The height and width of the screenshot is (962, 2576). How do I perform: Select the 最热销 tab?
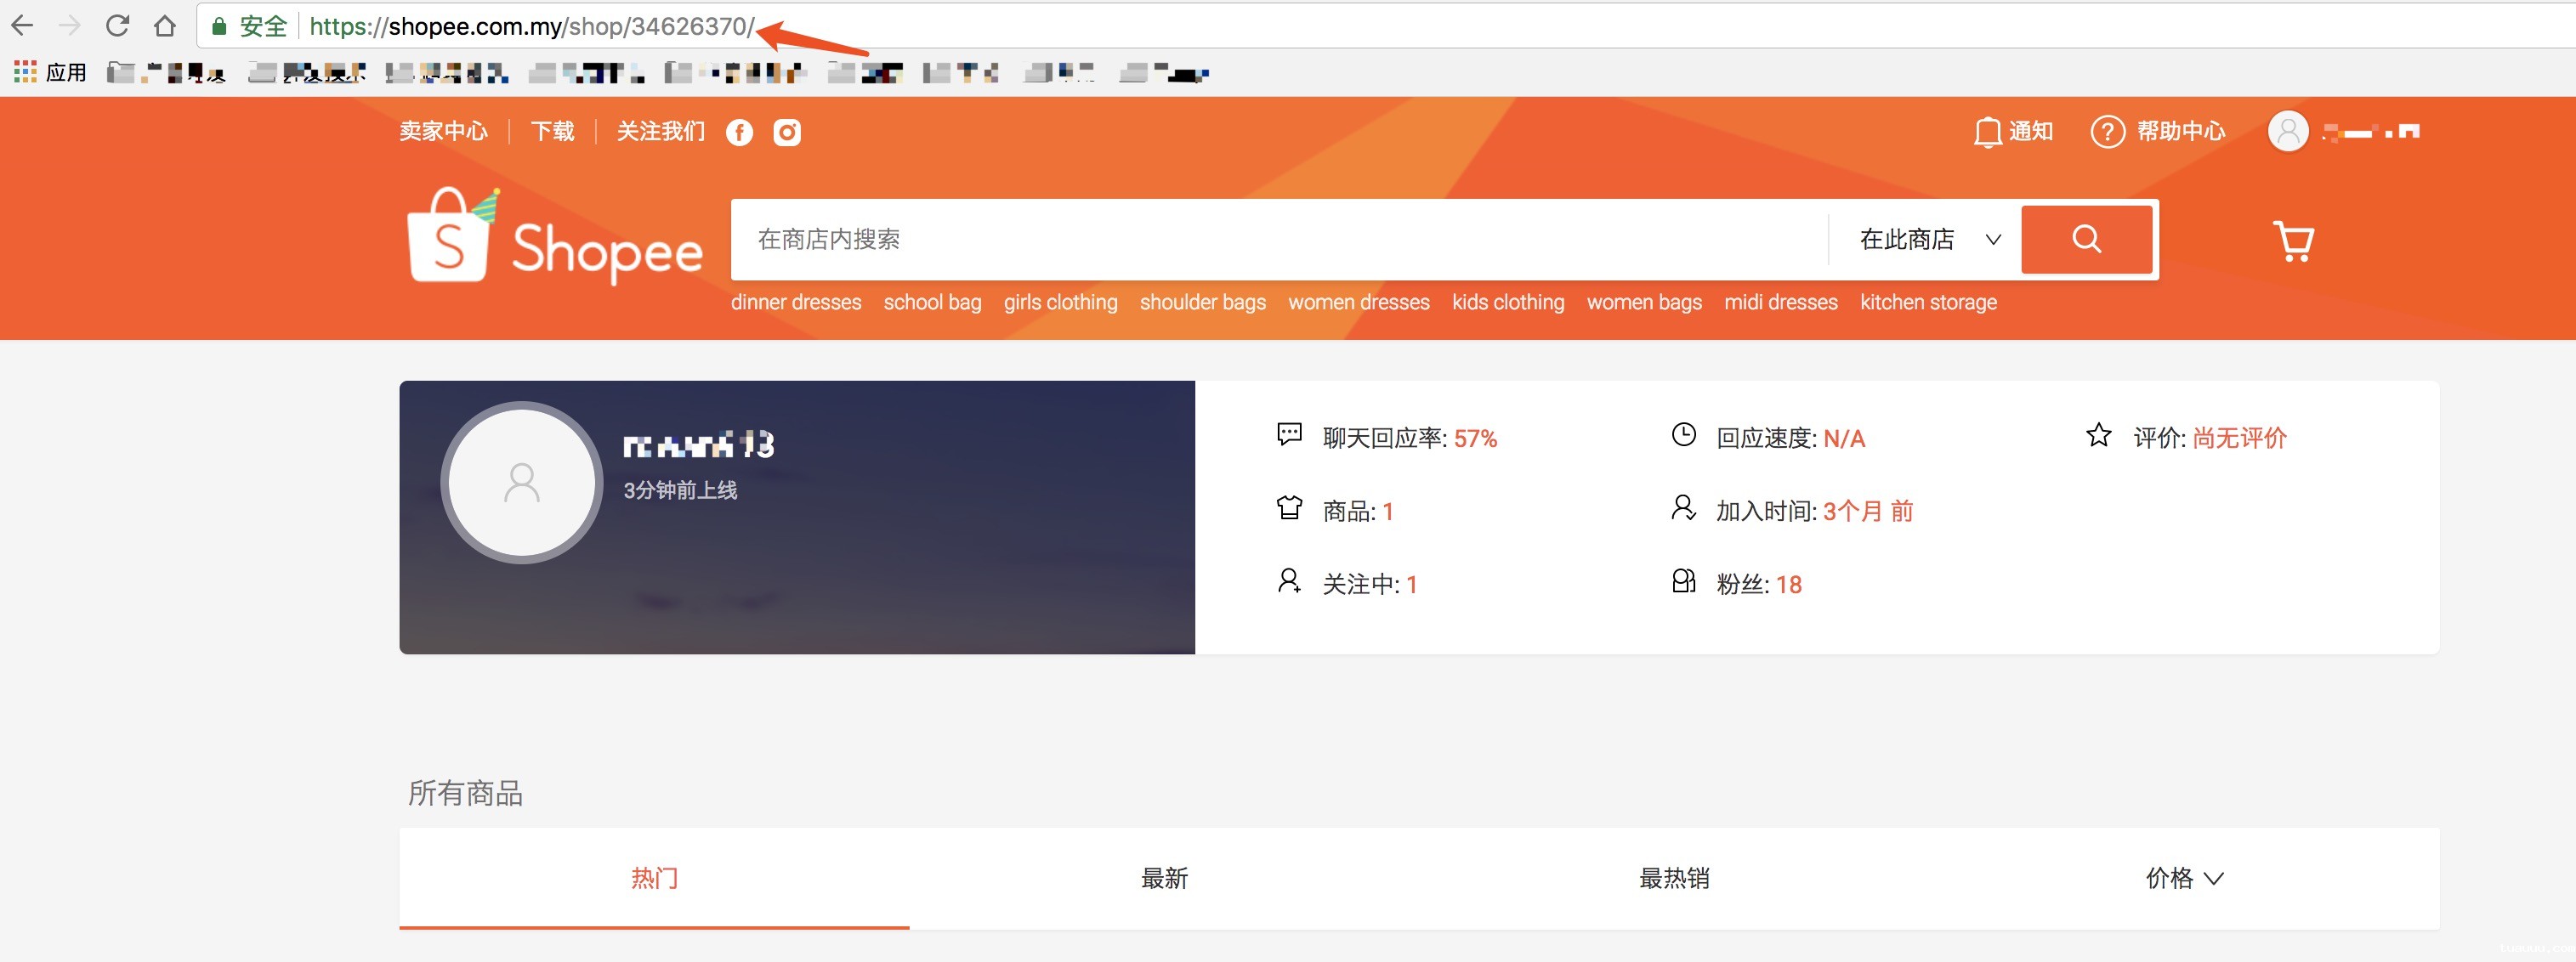coord(1673,878)
